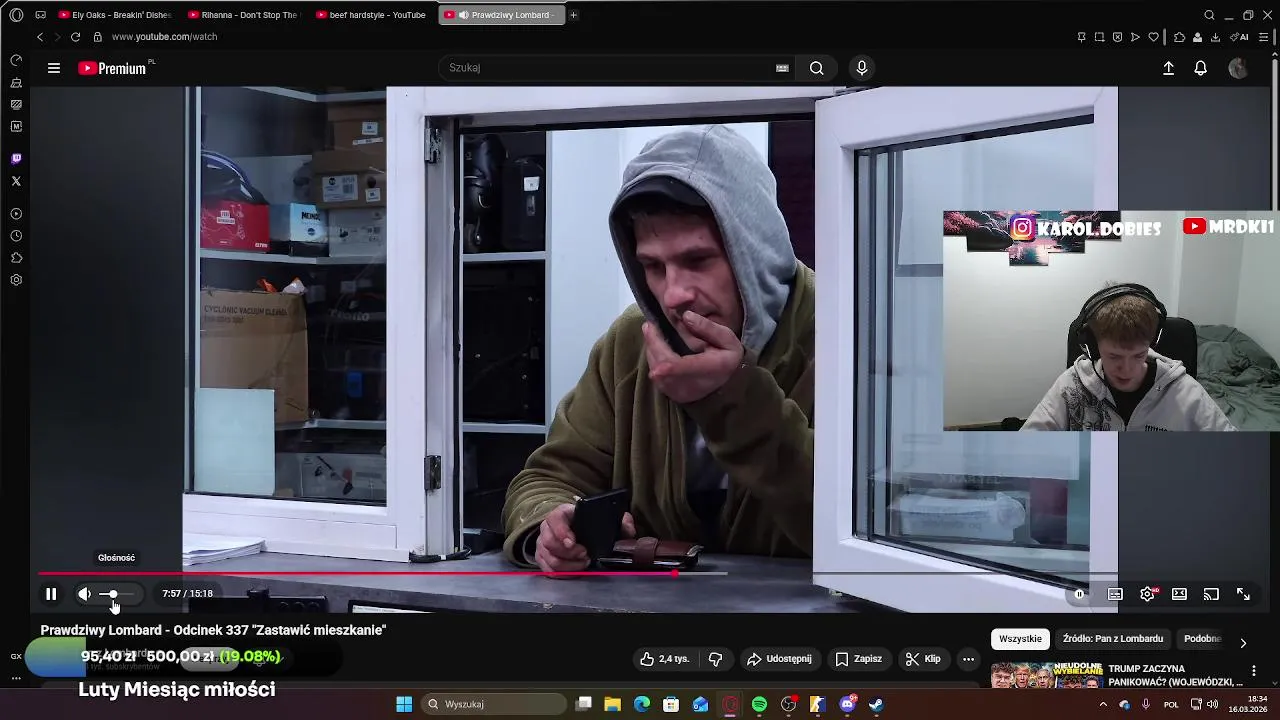
Task: Select the Wszystkie filter chip
Action: pos(1020,639)
